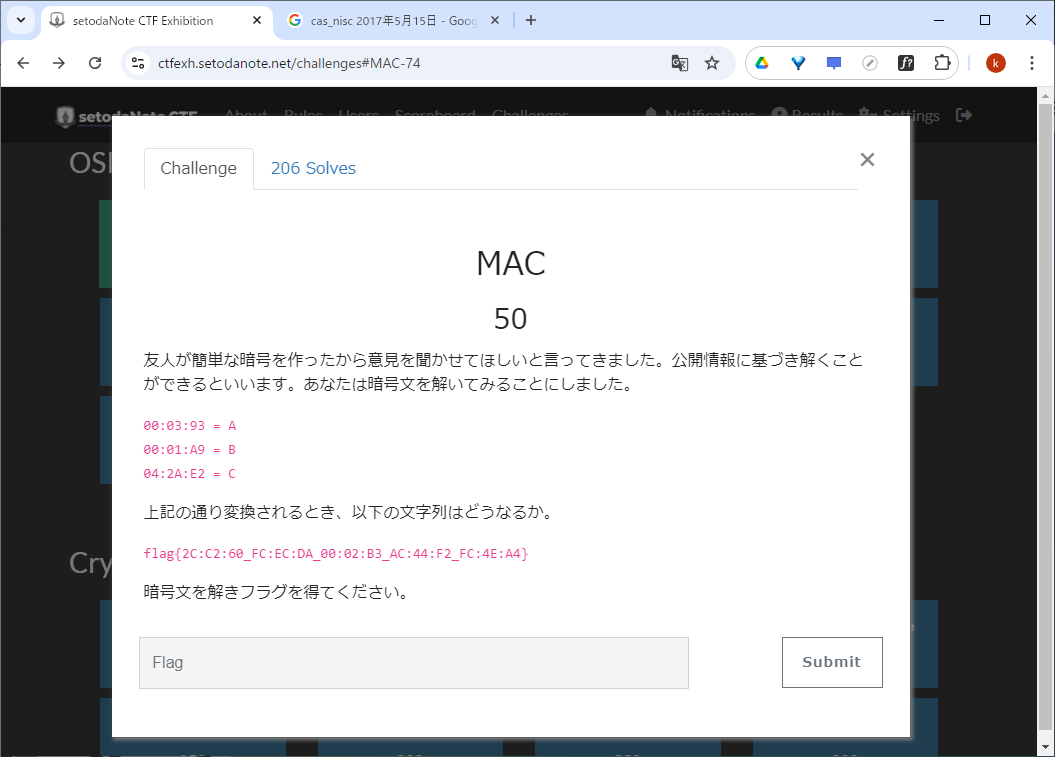Open the profile avatar k
The image size is (1055, 757).
(996, 63)
